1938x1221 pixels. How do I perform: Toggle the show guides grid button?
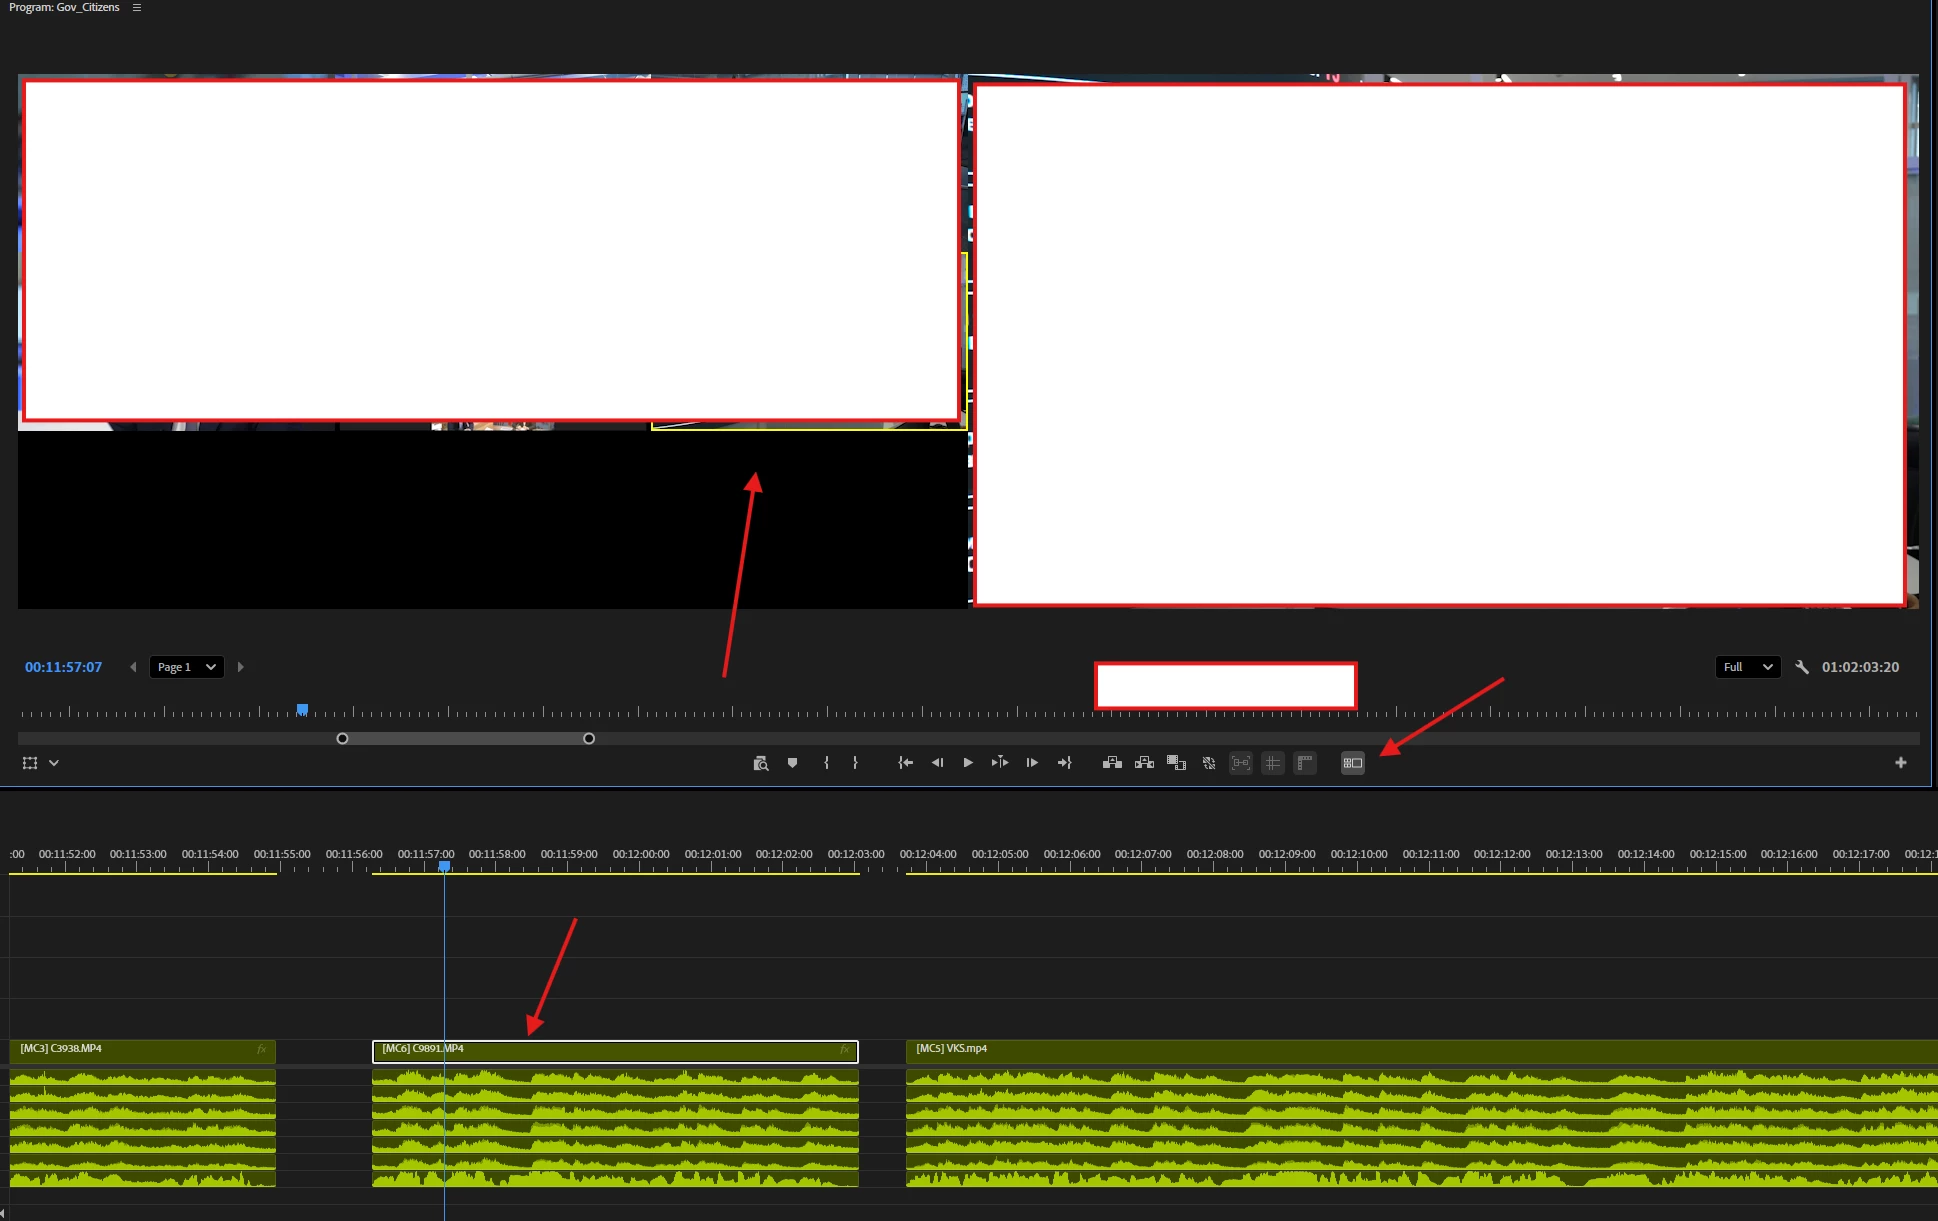pos(1273,763)
